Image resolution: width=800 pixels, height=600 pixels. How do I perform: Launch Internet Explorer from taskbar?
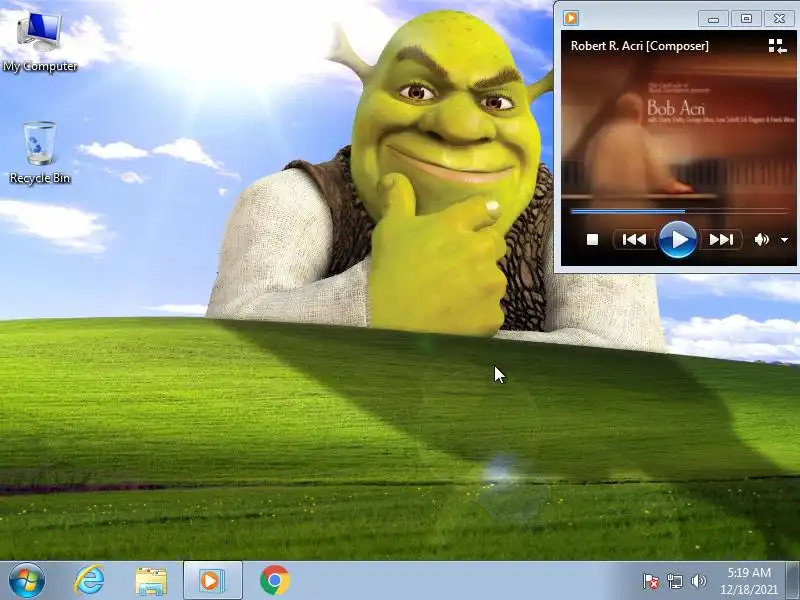(89, 581)
